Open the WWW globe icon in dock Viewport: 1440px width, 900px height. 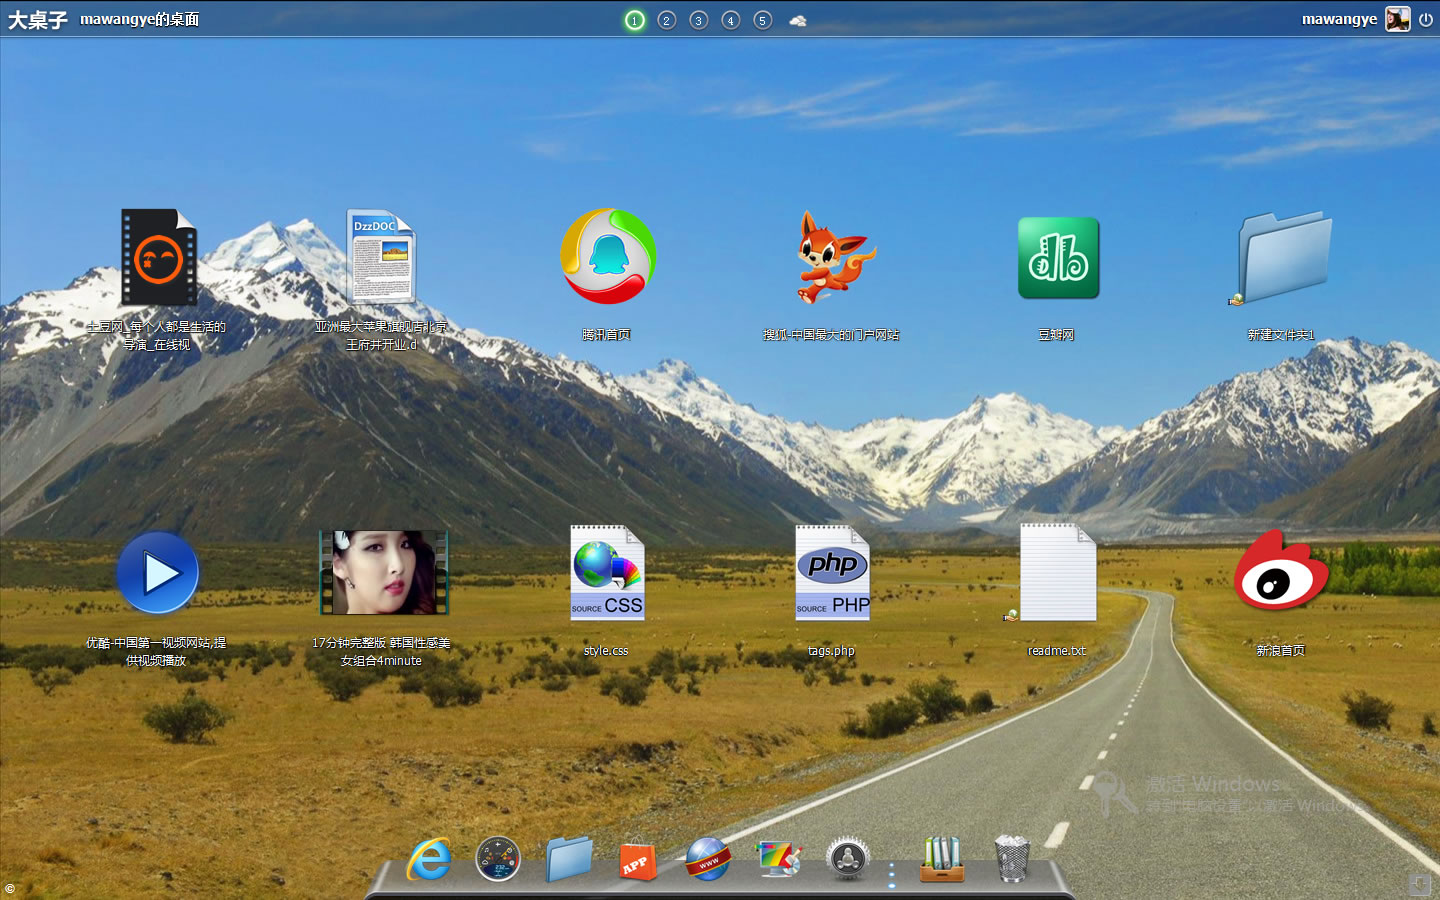pyautogui.click(x=708, y=858)
